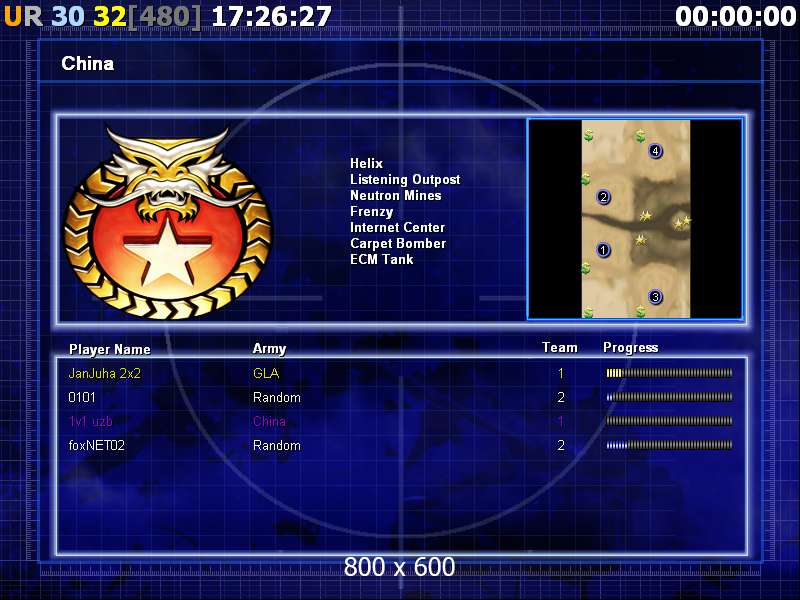The width and height of the screenshot is (800, 600).
Task: Select start position 1 on minimap
Action: [603, 250]
